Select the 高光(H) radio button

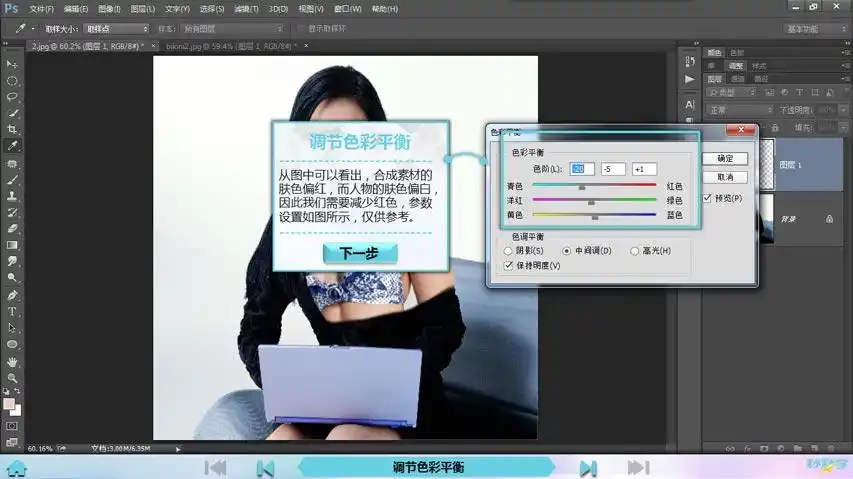click(x=634, y=251)
